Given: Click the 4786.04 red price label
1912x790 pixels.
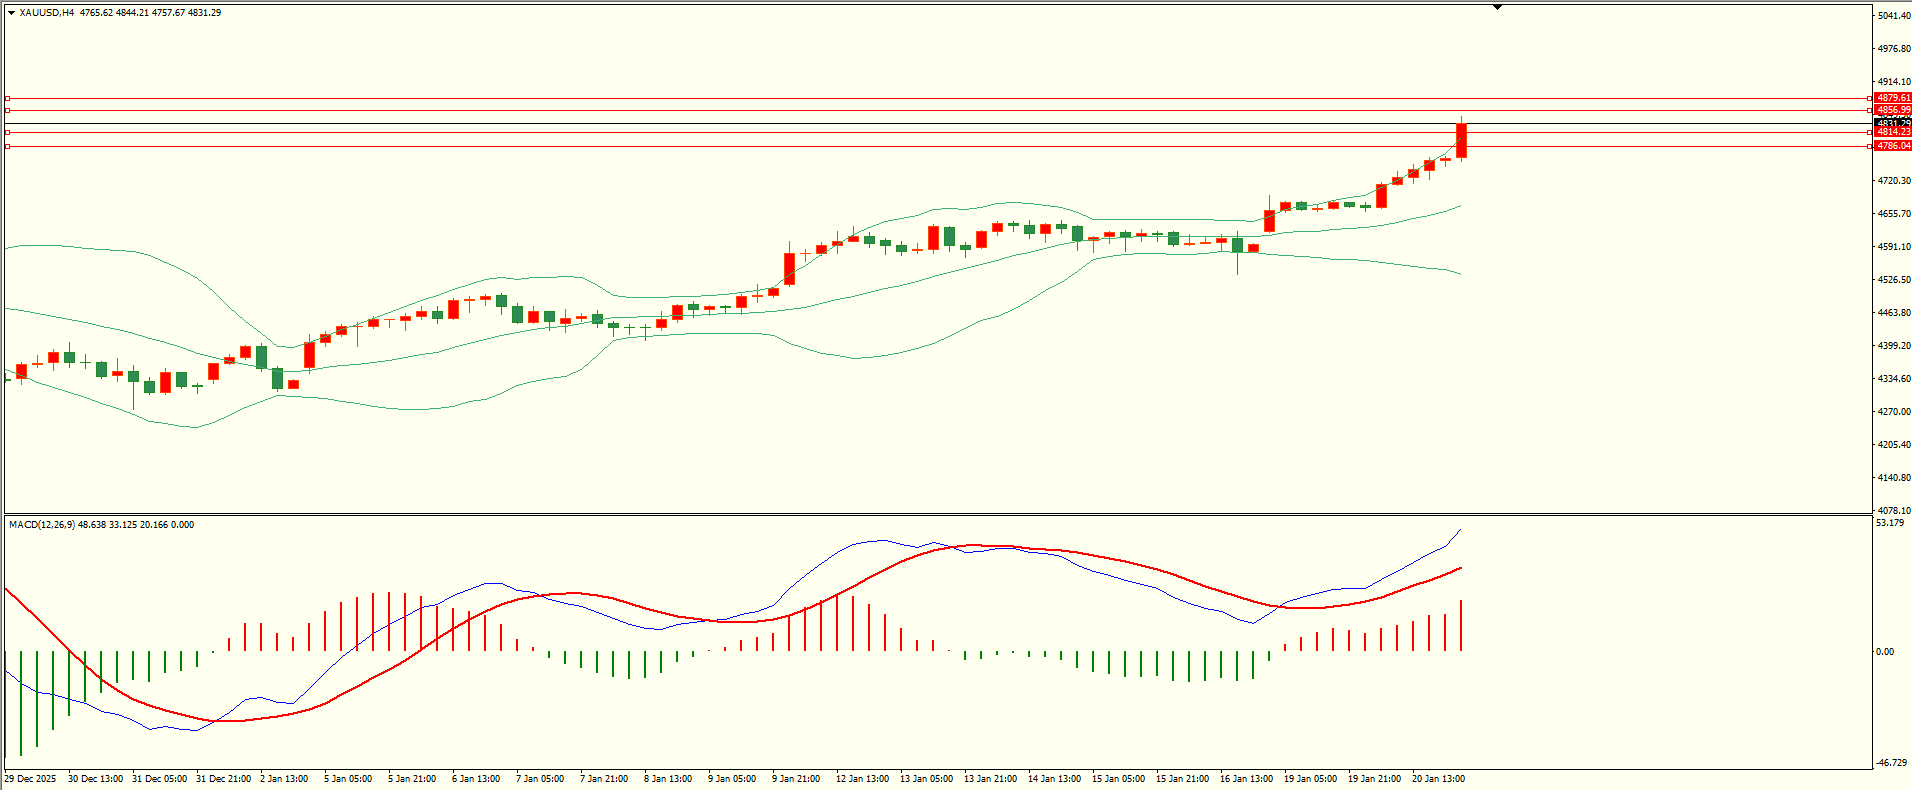Looking at the screenshot, I should pos(1893,146).
